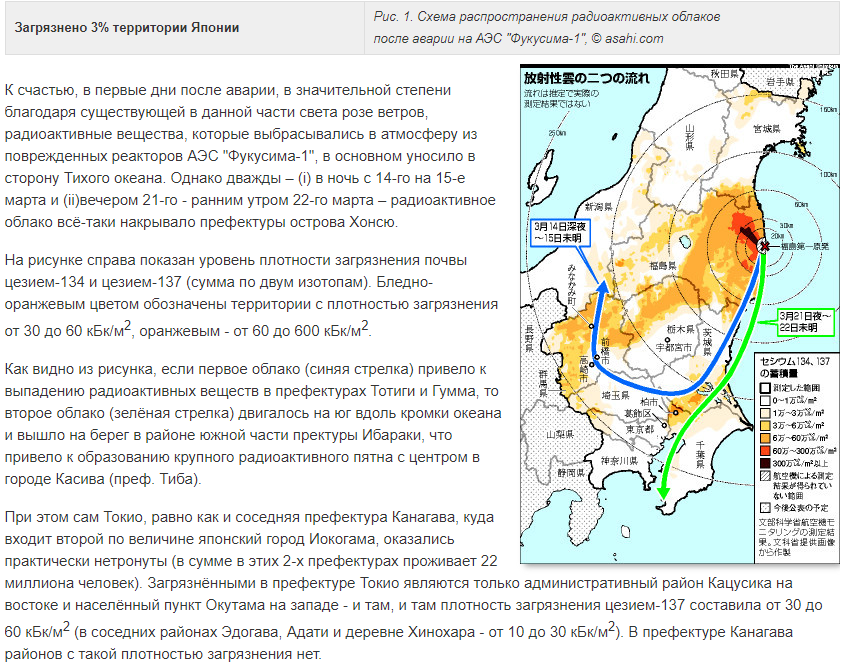Click the "静岡県" prefecture label
Viewport: 842px width, 671px height.
click(x=571, y=473)
